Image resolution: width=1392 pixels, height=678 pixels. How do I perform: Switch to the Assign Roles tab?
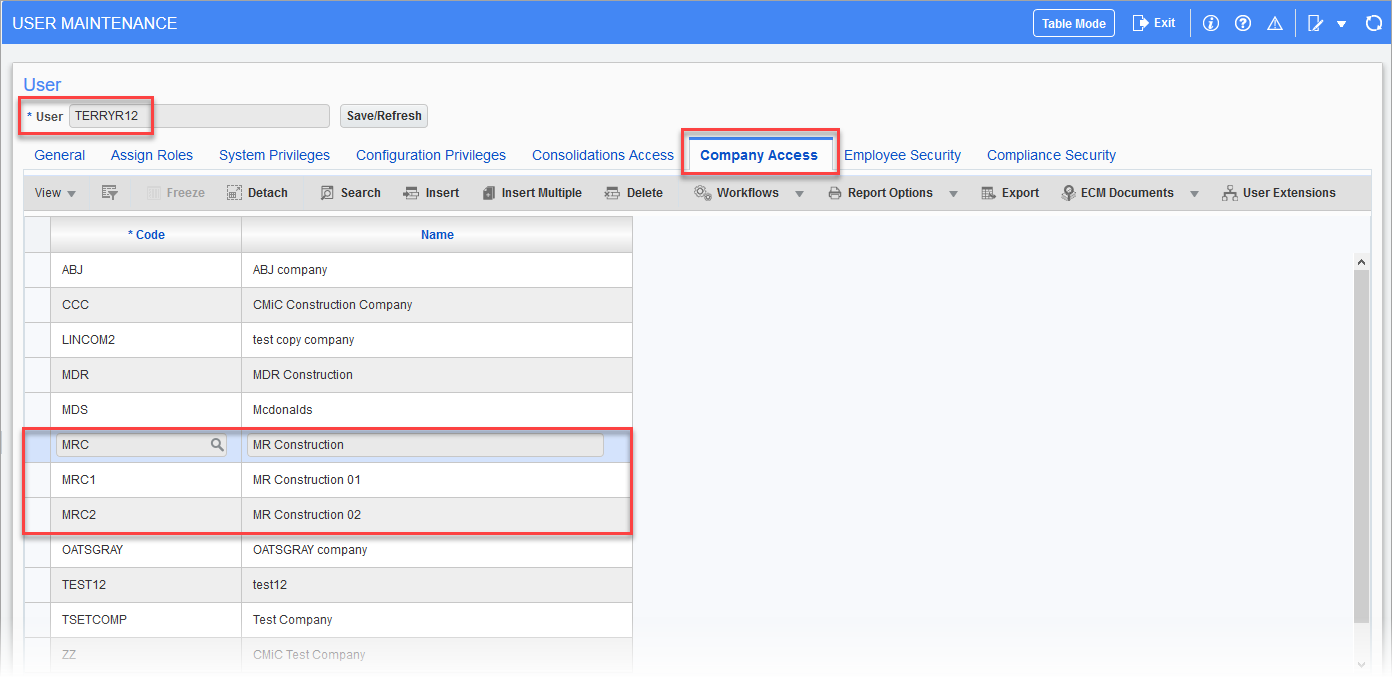coord(152,155)
